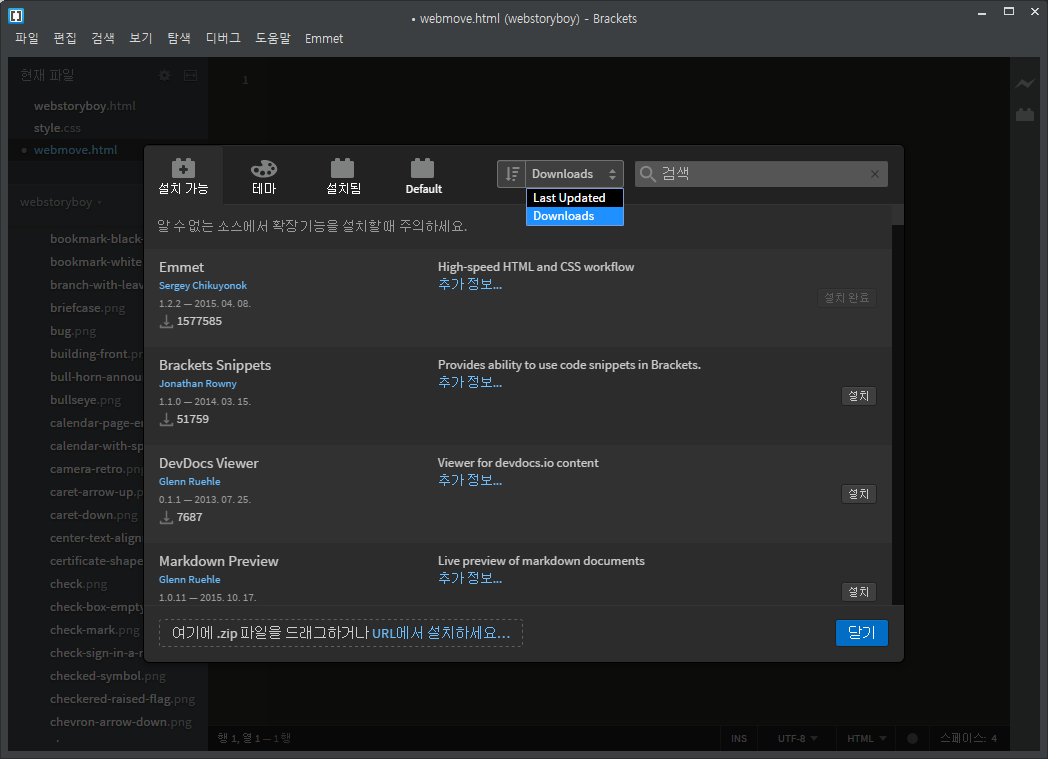Click the Live Preview lightning icon

pos(1025,84)
